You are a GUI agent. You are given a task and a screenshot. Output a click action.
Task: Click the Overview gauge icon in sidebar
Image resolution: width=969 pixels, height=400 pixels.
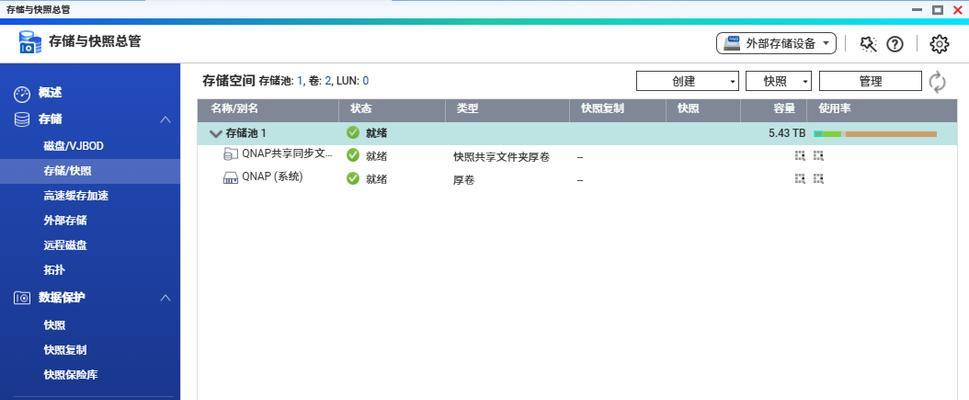click(22, 94)
